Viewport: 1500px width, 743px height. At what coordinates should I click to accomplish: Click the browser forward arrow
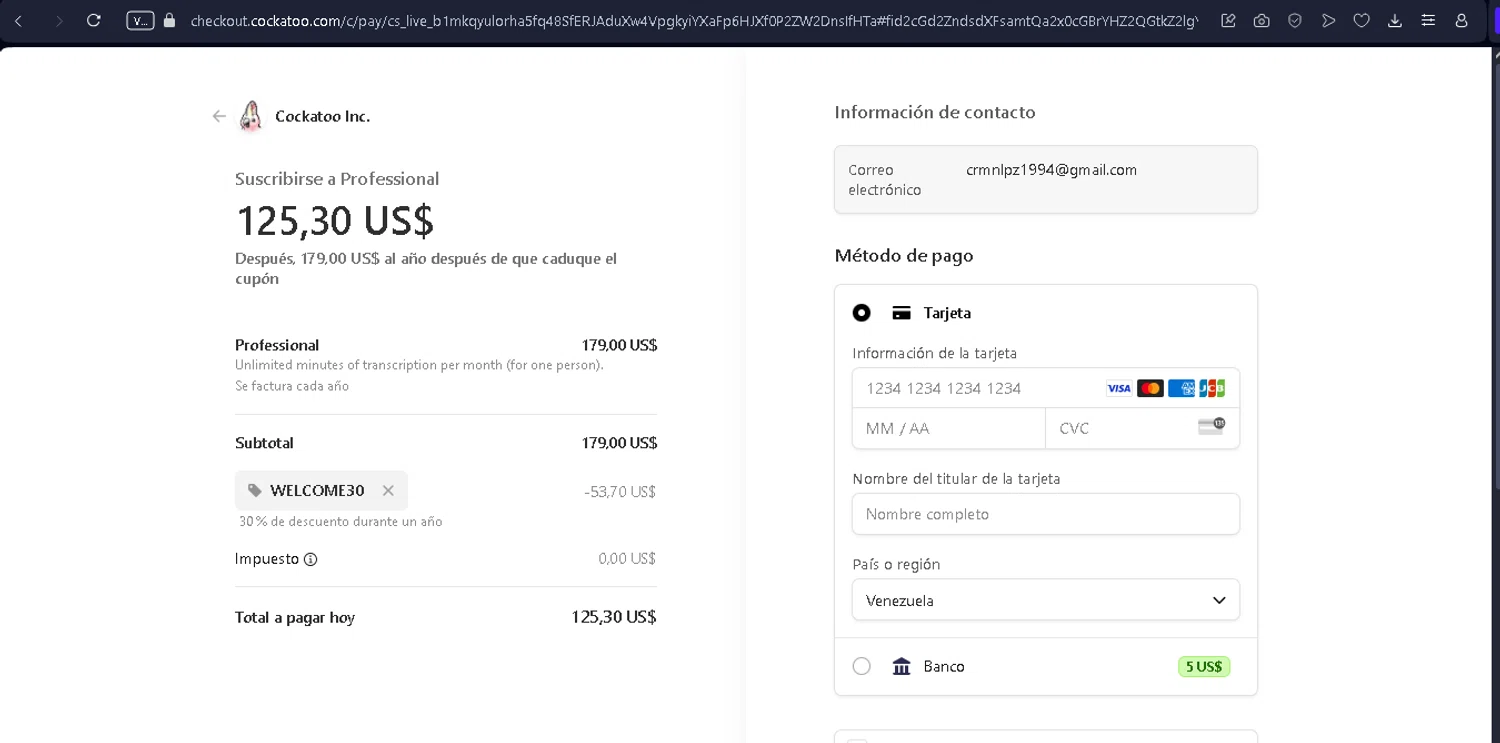point(58,20)
